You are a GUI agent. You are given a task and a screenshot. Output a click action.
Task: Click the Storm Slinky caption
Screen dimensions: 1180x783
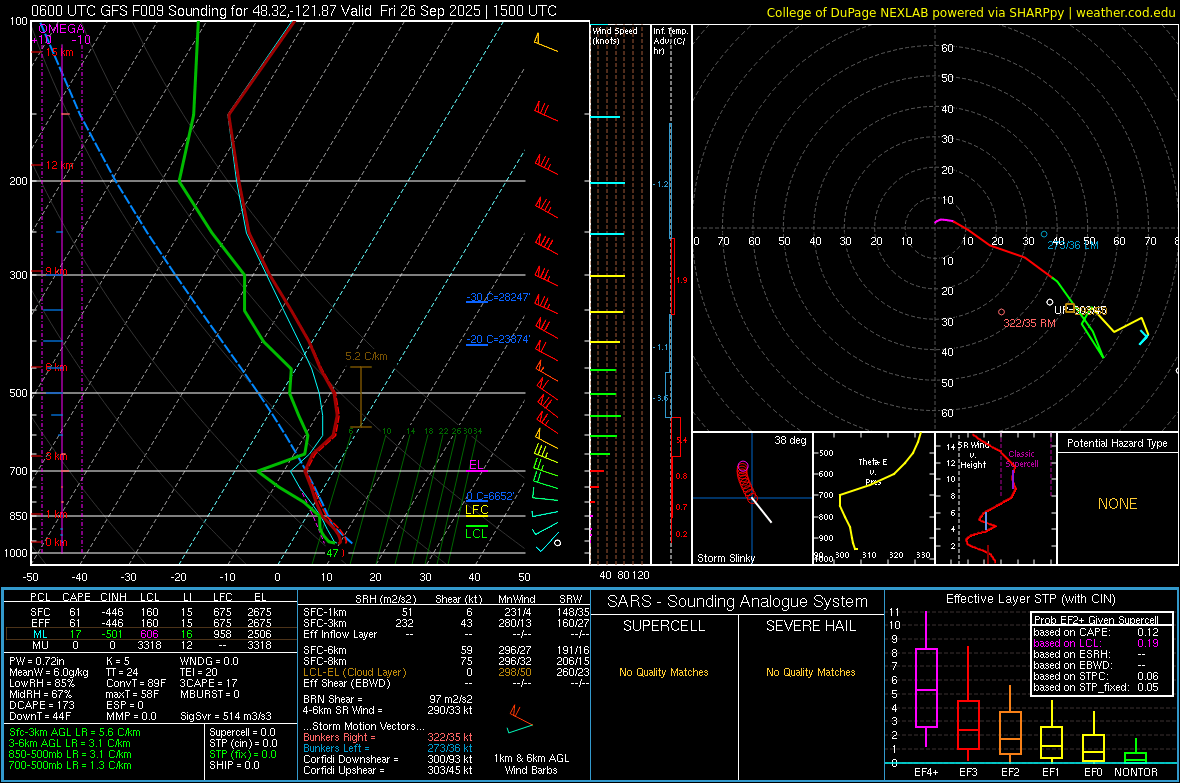click(x=725, y=558)
